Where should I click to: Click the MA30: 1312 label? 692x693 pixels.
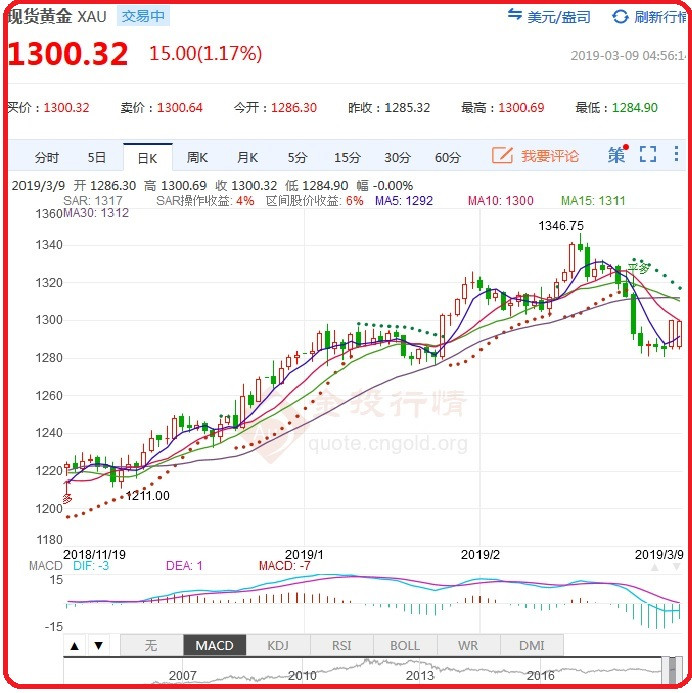tap(96, 213)
